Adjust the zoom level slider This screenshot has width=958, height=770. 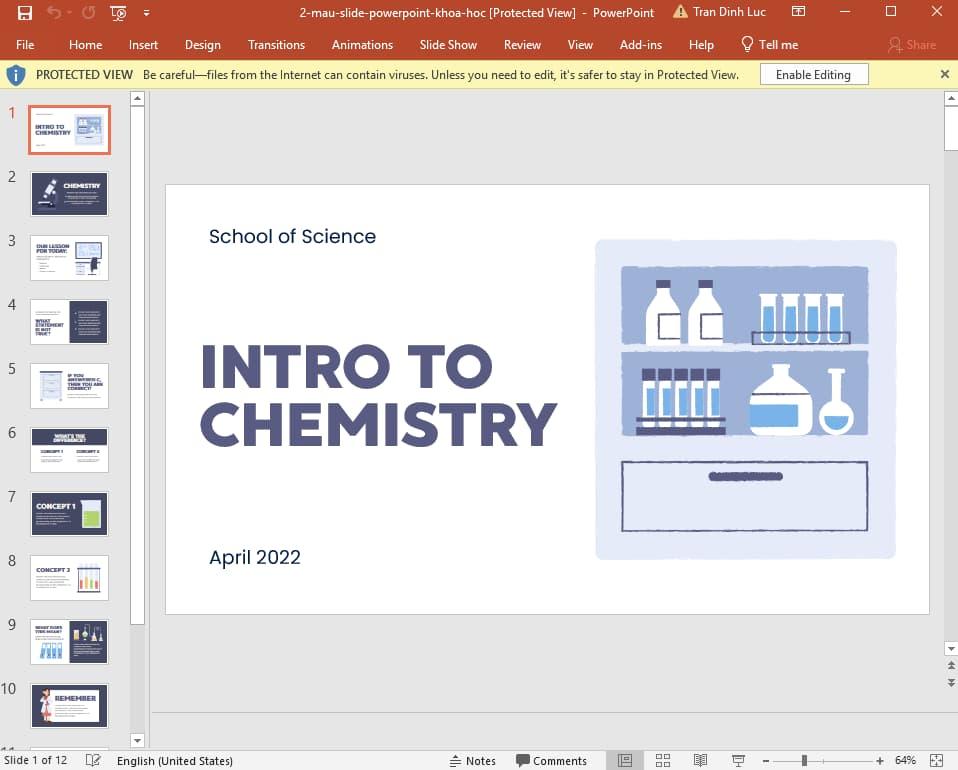point(804,760)
